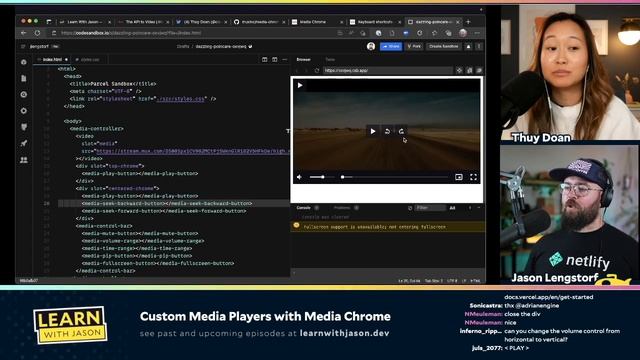The image size is (640, 360).
Task: Open the CodeSandbox header kebab menu
Action: 479,47
